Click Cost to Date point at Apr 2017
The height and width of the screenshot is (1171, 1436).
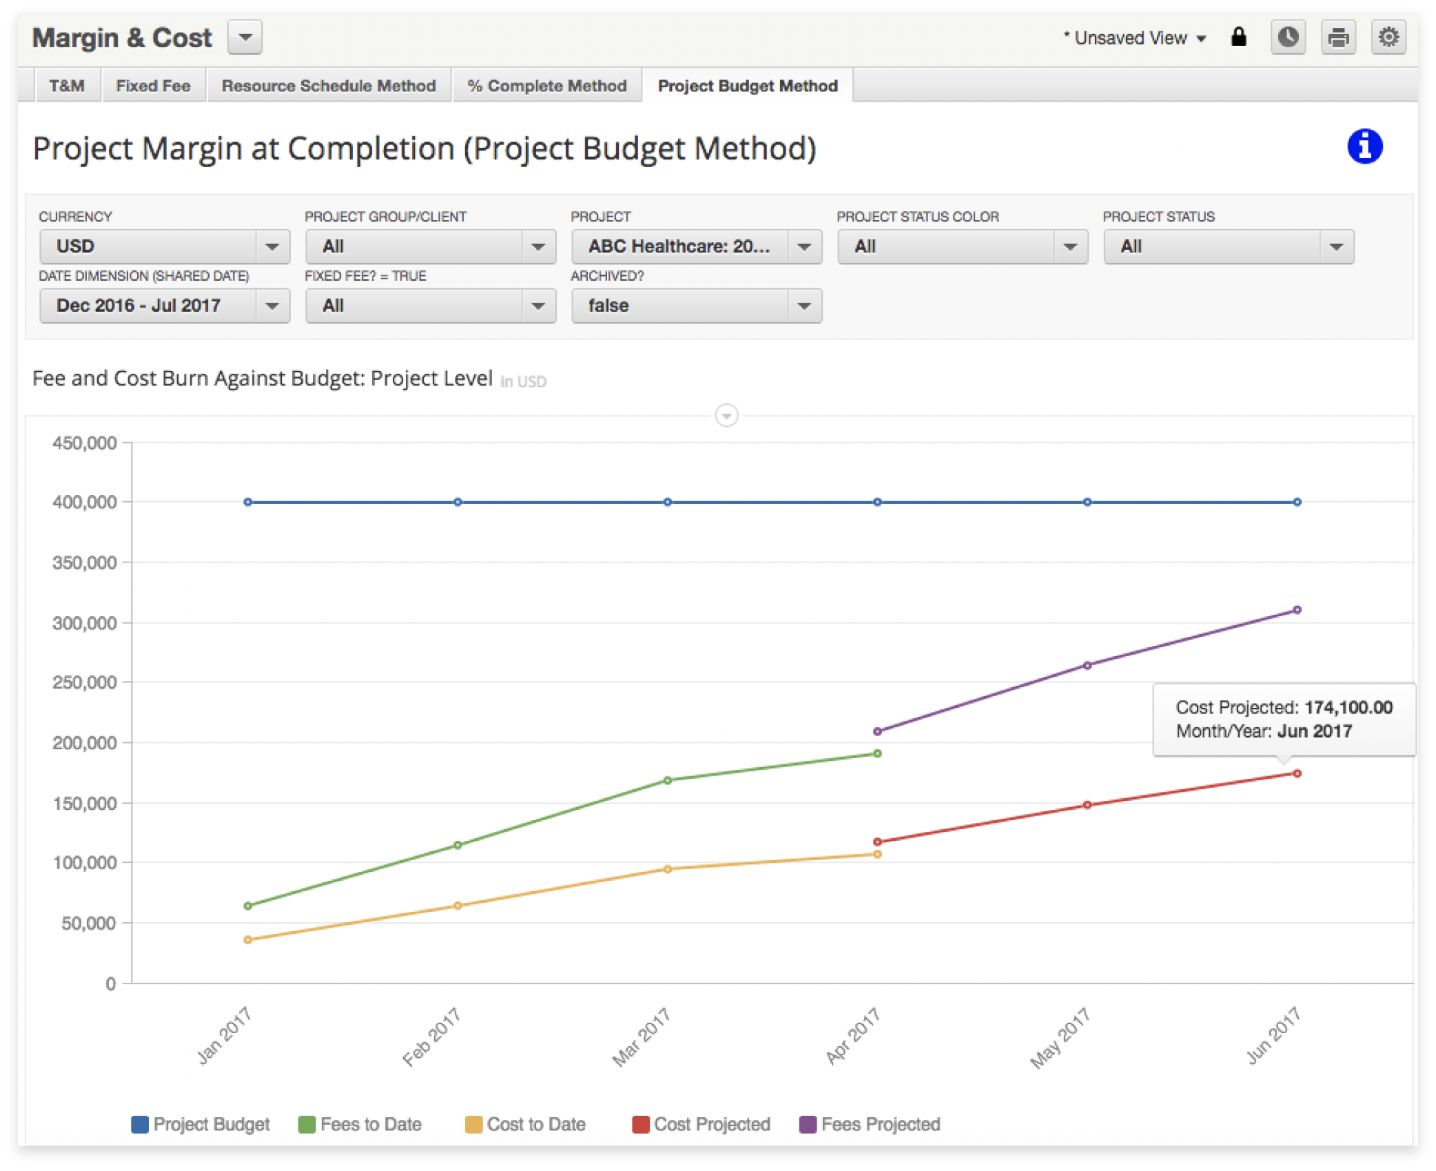tap(878, 854)
